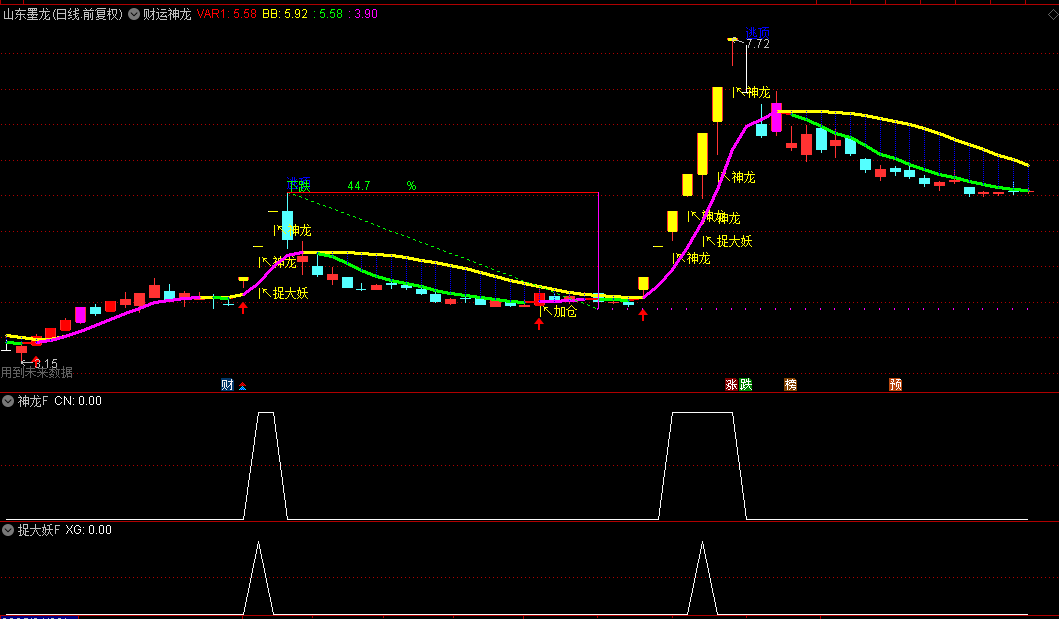Click the 3.15 low price marker
Screen dimensions: 1059x619
pyautogui.click(x=45, y=364)
